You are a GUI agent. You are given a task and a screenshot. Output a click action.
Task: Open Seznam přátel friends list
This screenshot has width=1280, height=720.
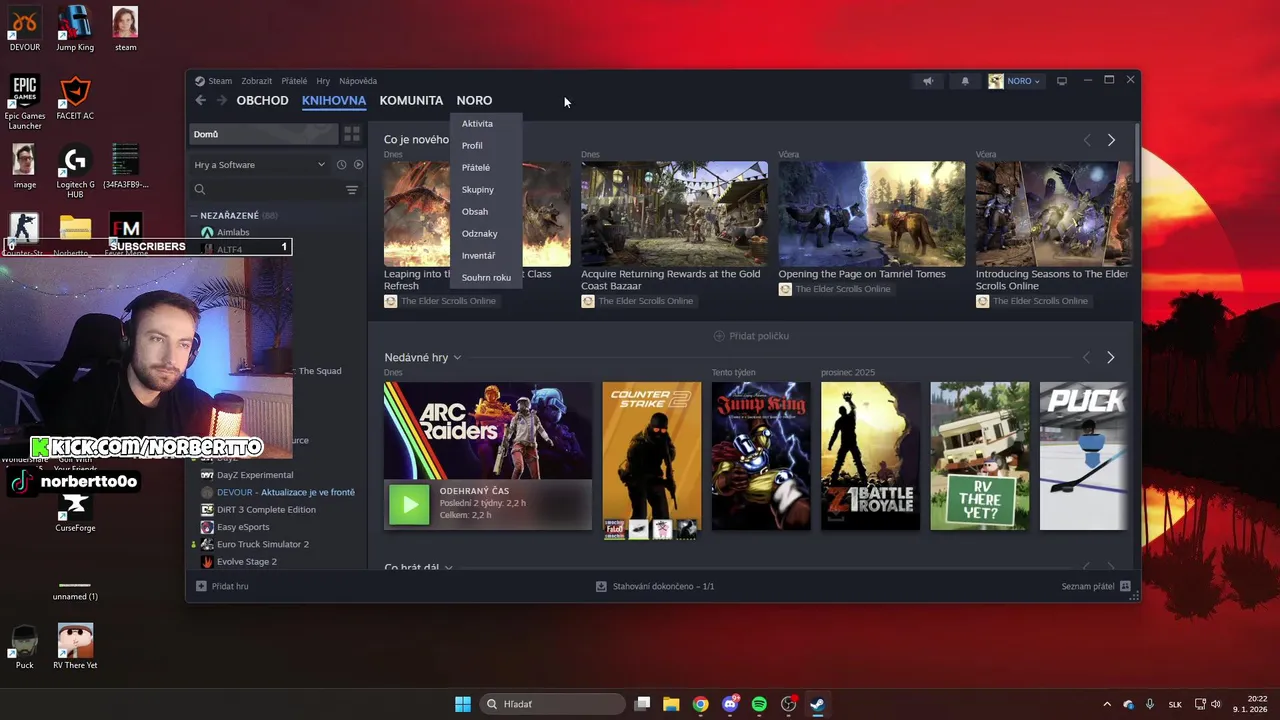pyautogui.click(x=1096, y=586)
